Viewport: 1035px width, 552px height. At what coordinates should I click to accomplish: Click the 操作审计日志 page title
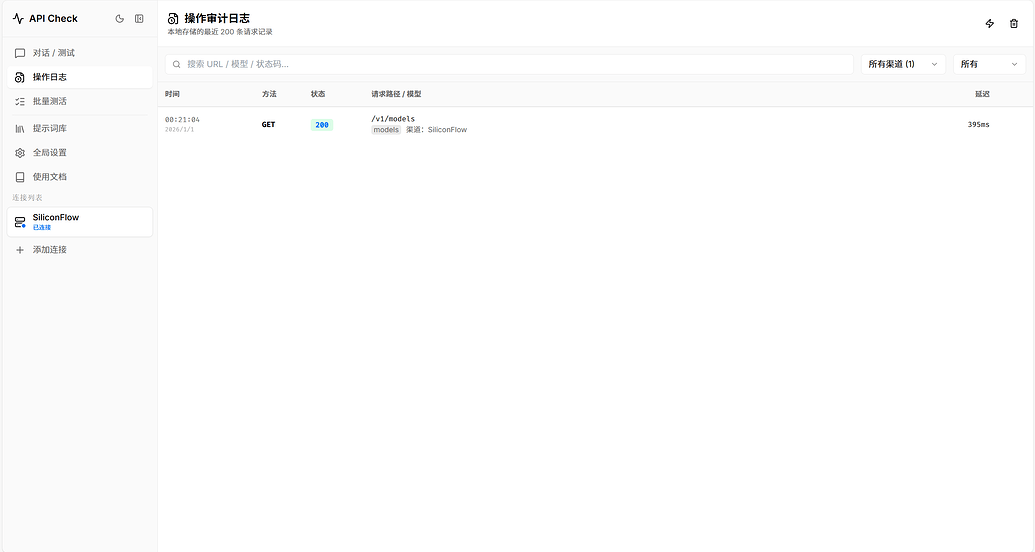(x=217, y=18)
